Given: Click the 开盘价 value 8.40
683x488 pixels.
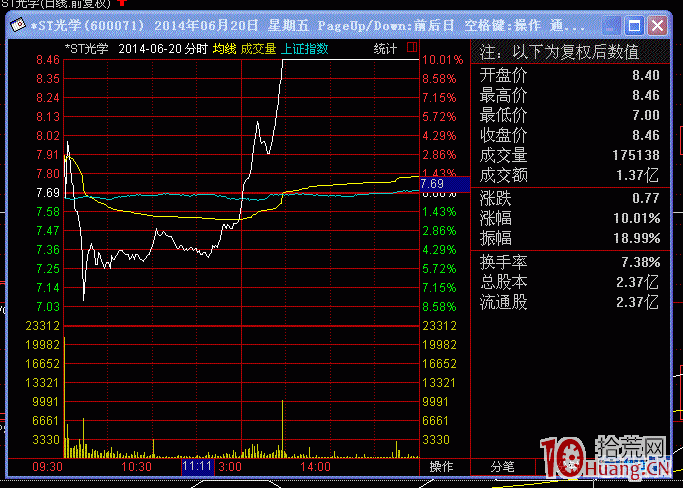Looking at the screenshot, I should coord(646,75).
